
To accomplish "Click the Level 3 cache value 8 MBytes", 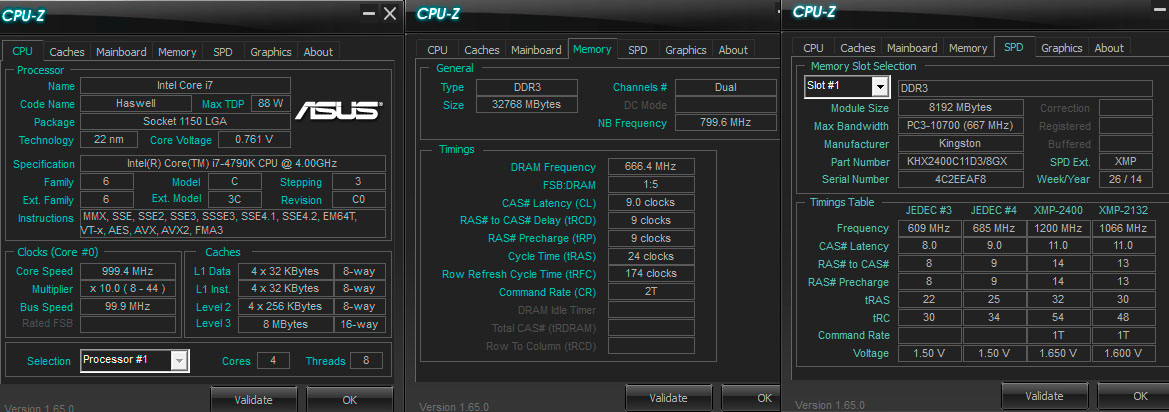I will click(x=284, y=324).
